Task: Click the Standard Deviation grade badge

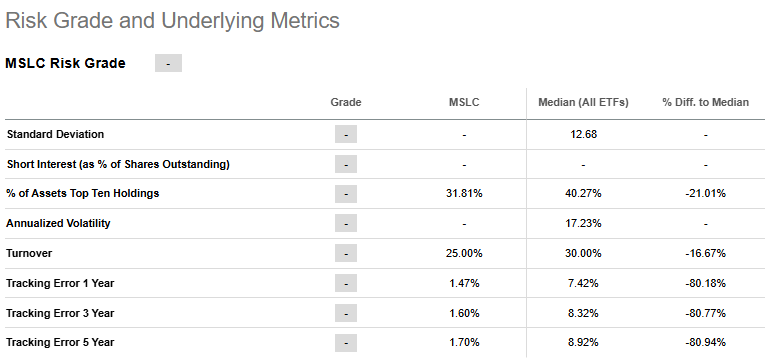Action: coord(345,135)
